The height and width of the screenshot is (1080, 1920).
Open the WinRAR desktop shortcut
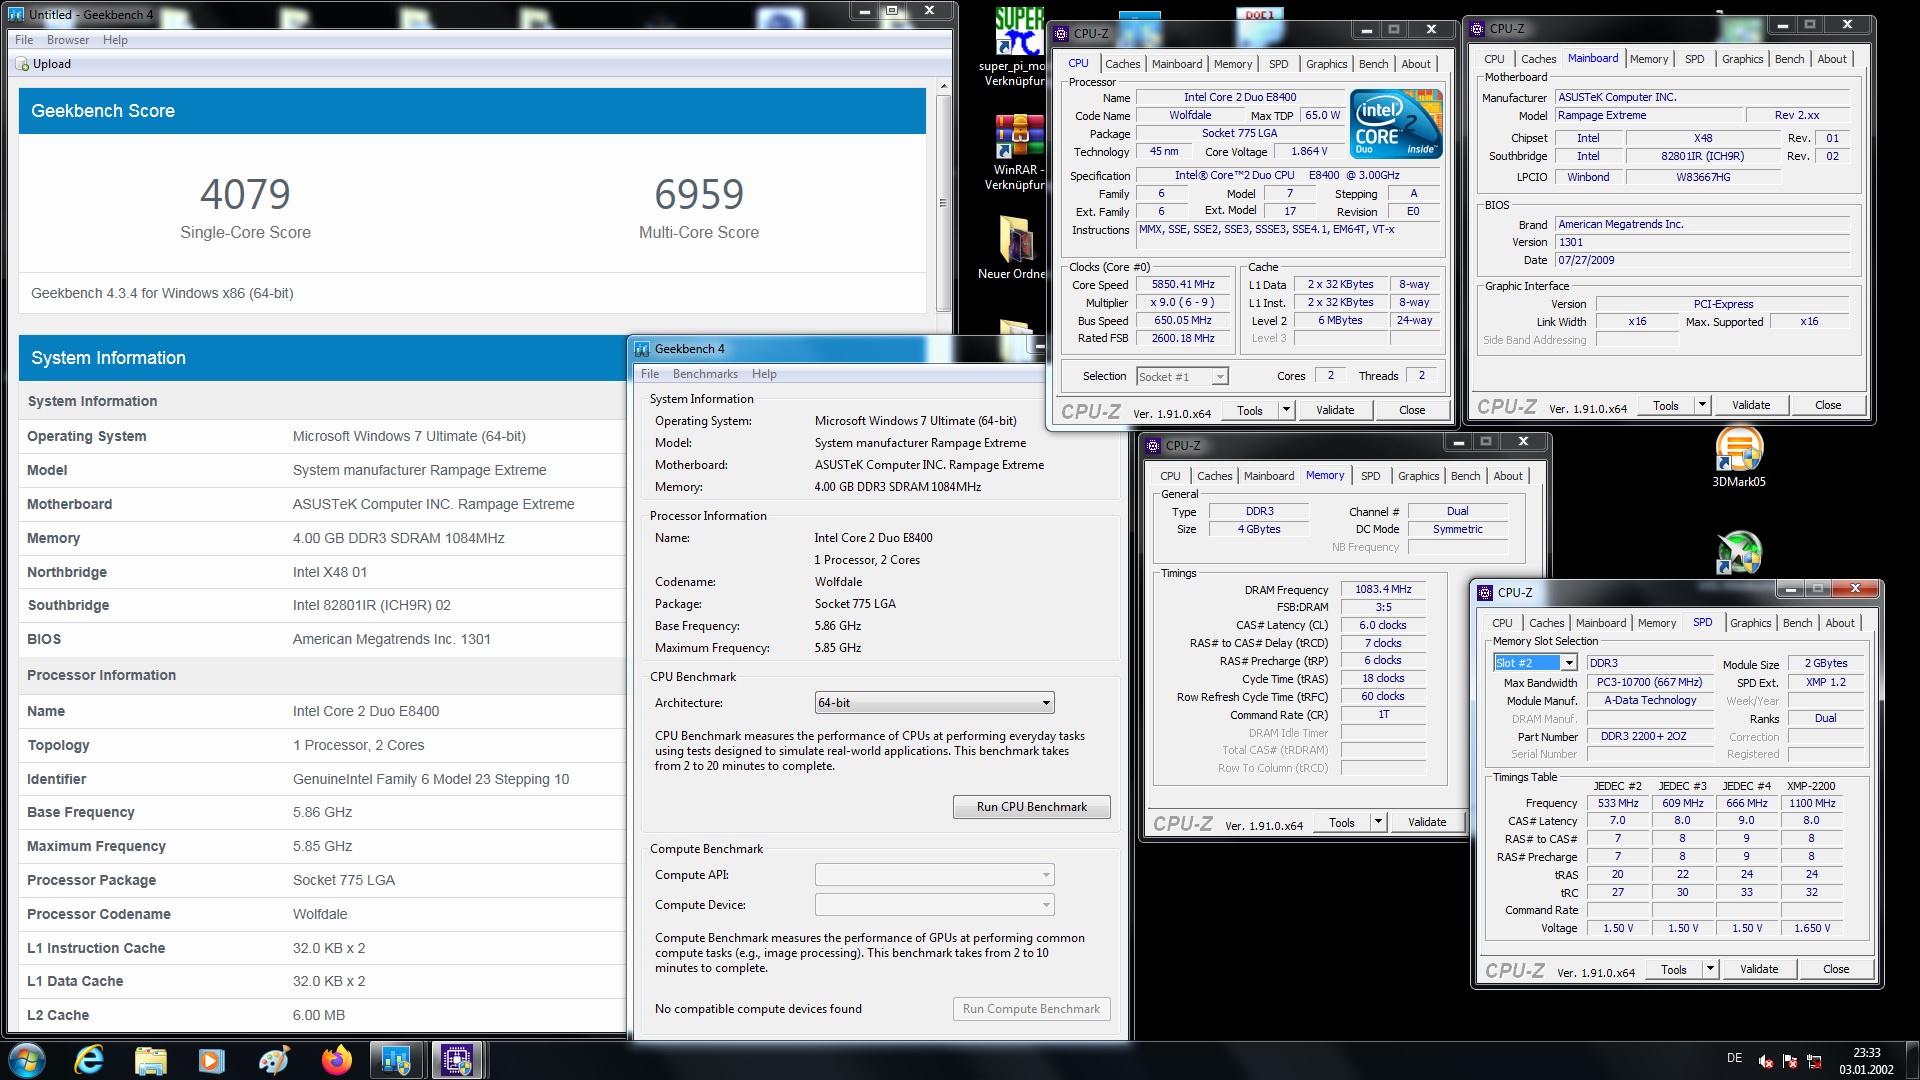point(1017,150)
